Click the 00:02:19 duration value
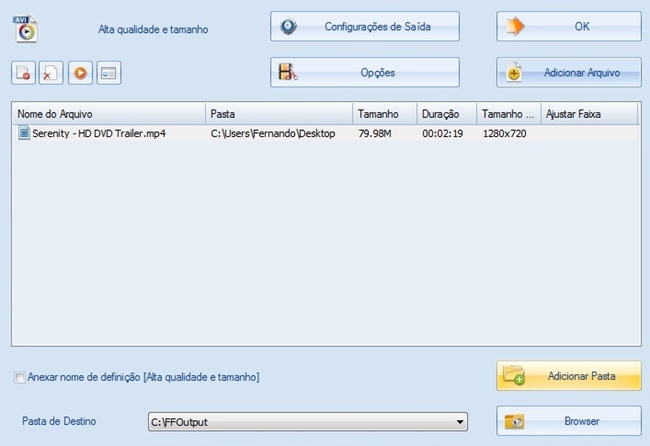Image resolution: width=650 pixels, height=446 pixels. click(x=442, y=133)
